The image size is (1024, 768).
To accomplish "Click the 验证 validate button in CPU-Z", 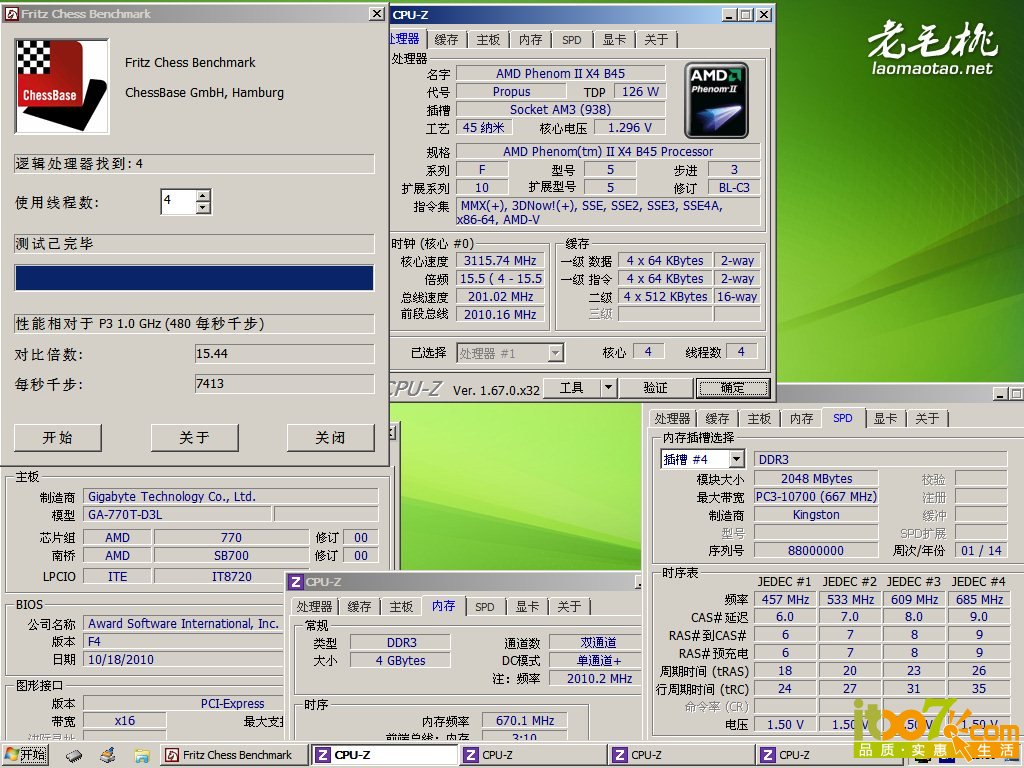I will point(656,389).
